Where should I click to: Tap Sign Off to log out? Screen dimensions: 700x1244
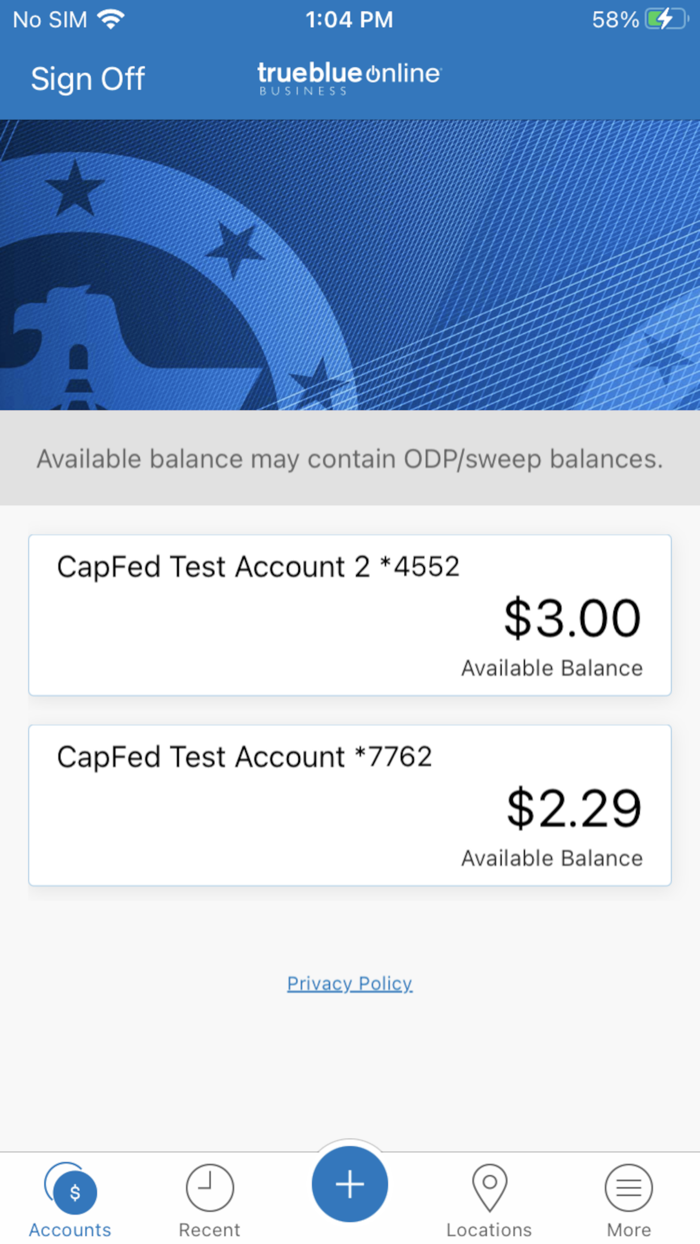tap(87, 78)
